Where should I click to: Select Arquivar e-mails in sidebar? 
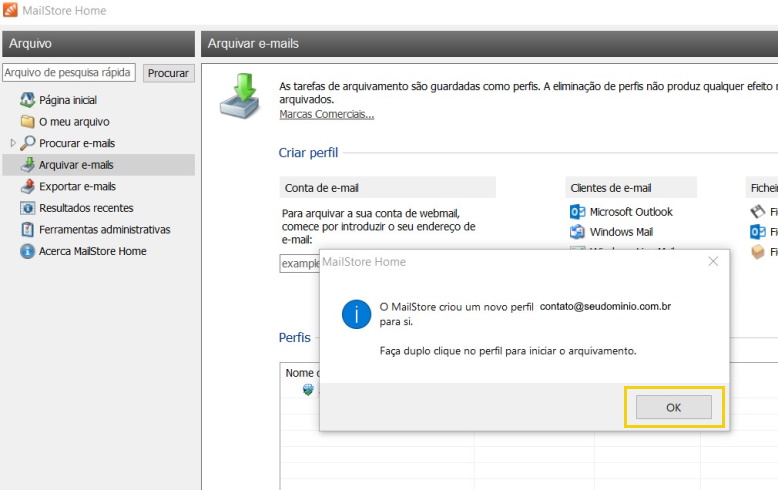tap(76, 165)
